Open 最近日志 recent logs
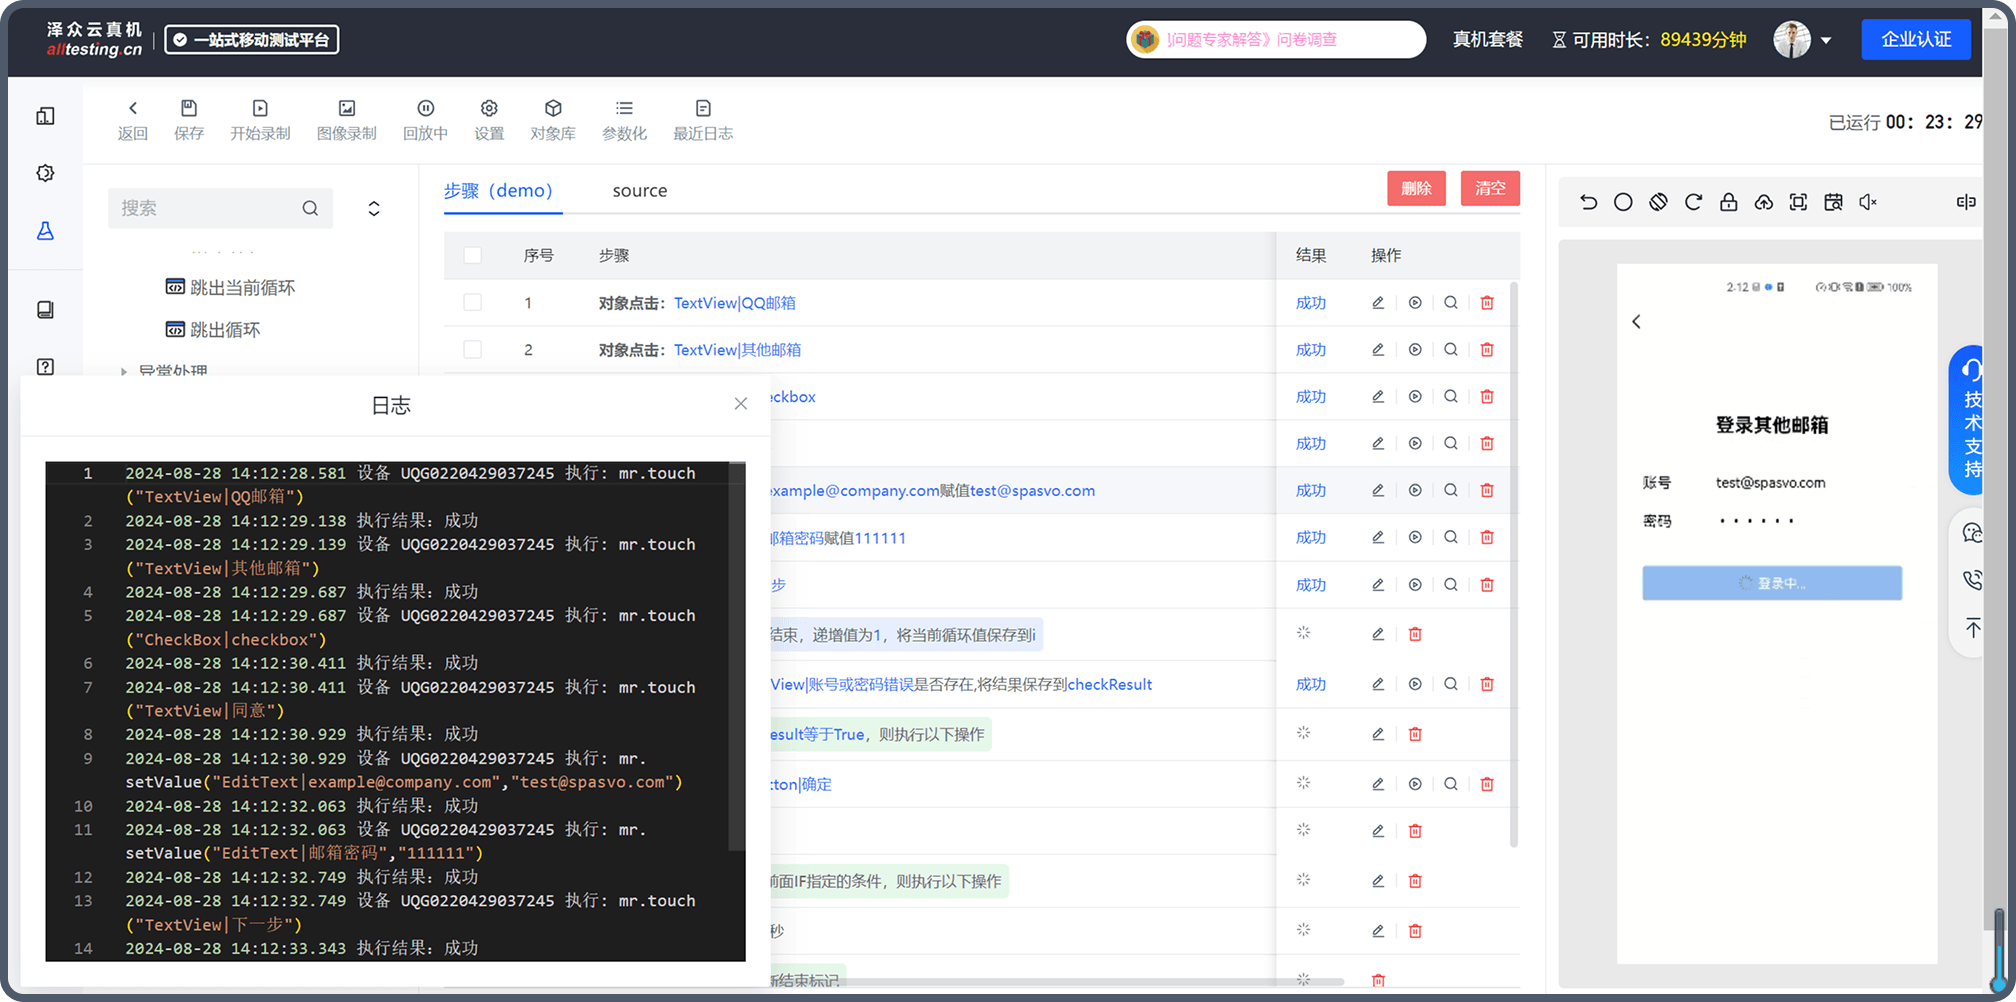This screenshot has height=1002, width=2016. click(x=703, y=119)
